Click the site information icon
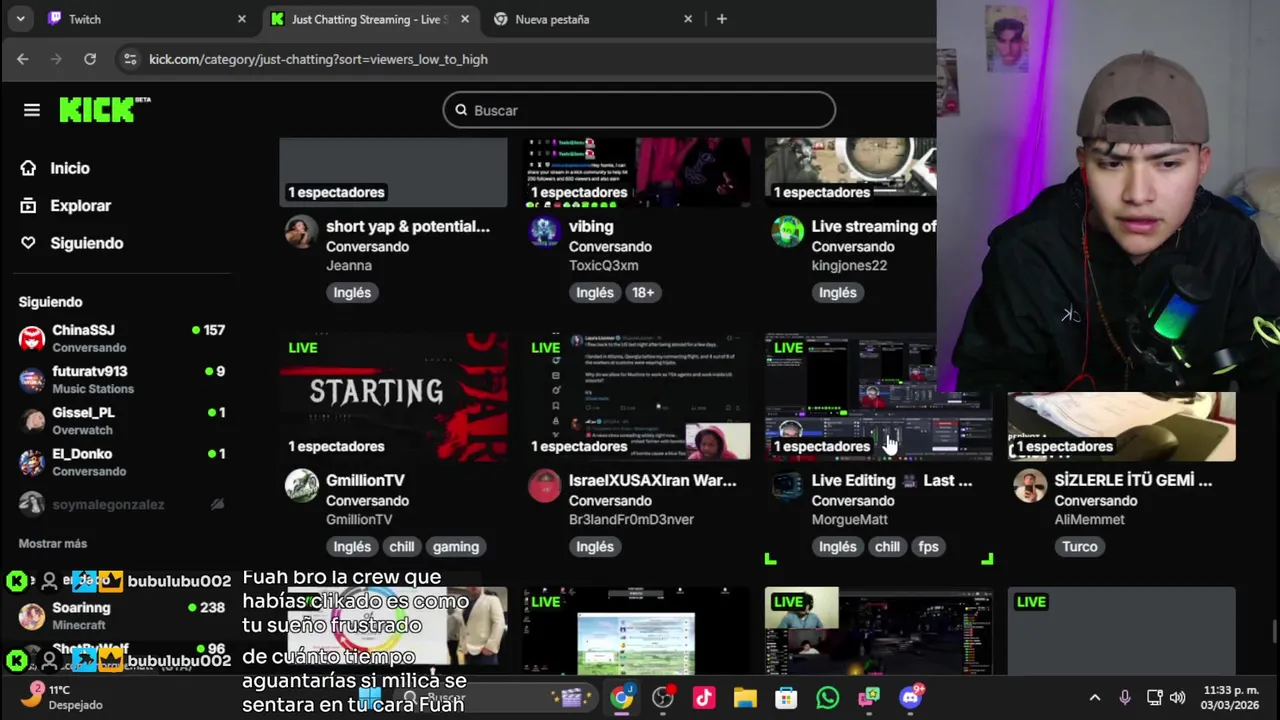The width and height of the screenshot is (1280, 720). [x=130, y=59]
